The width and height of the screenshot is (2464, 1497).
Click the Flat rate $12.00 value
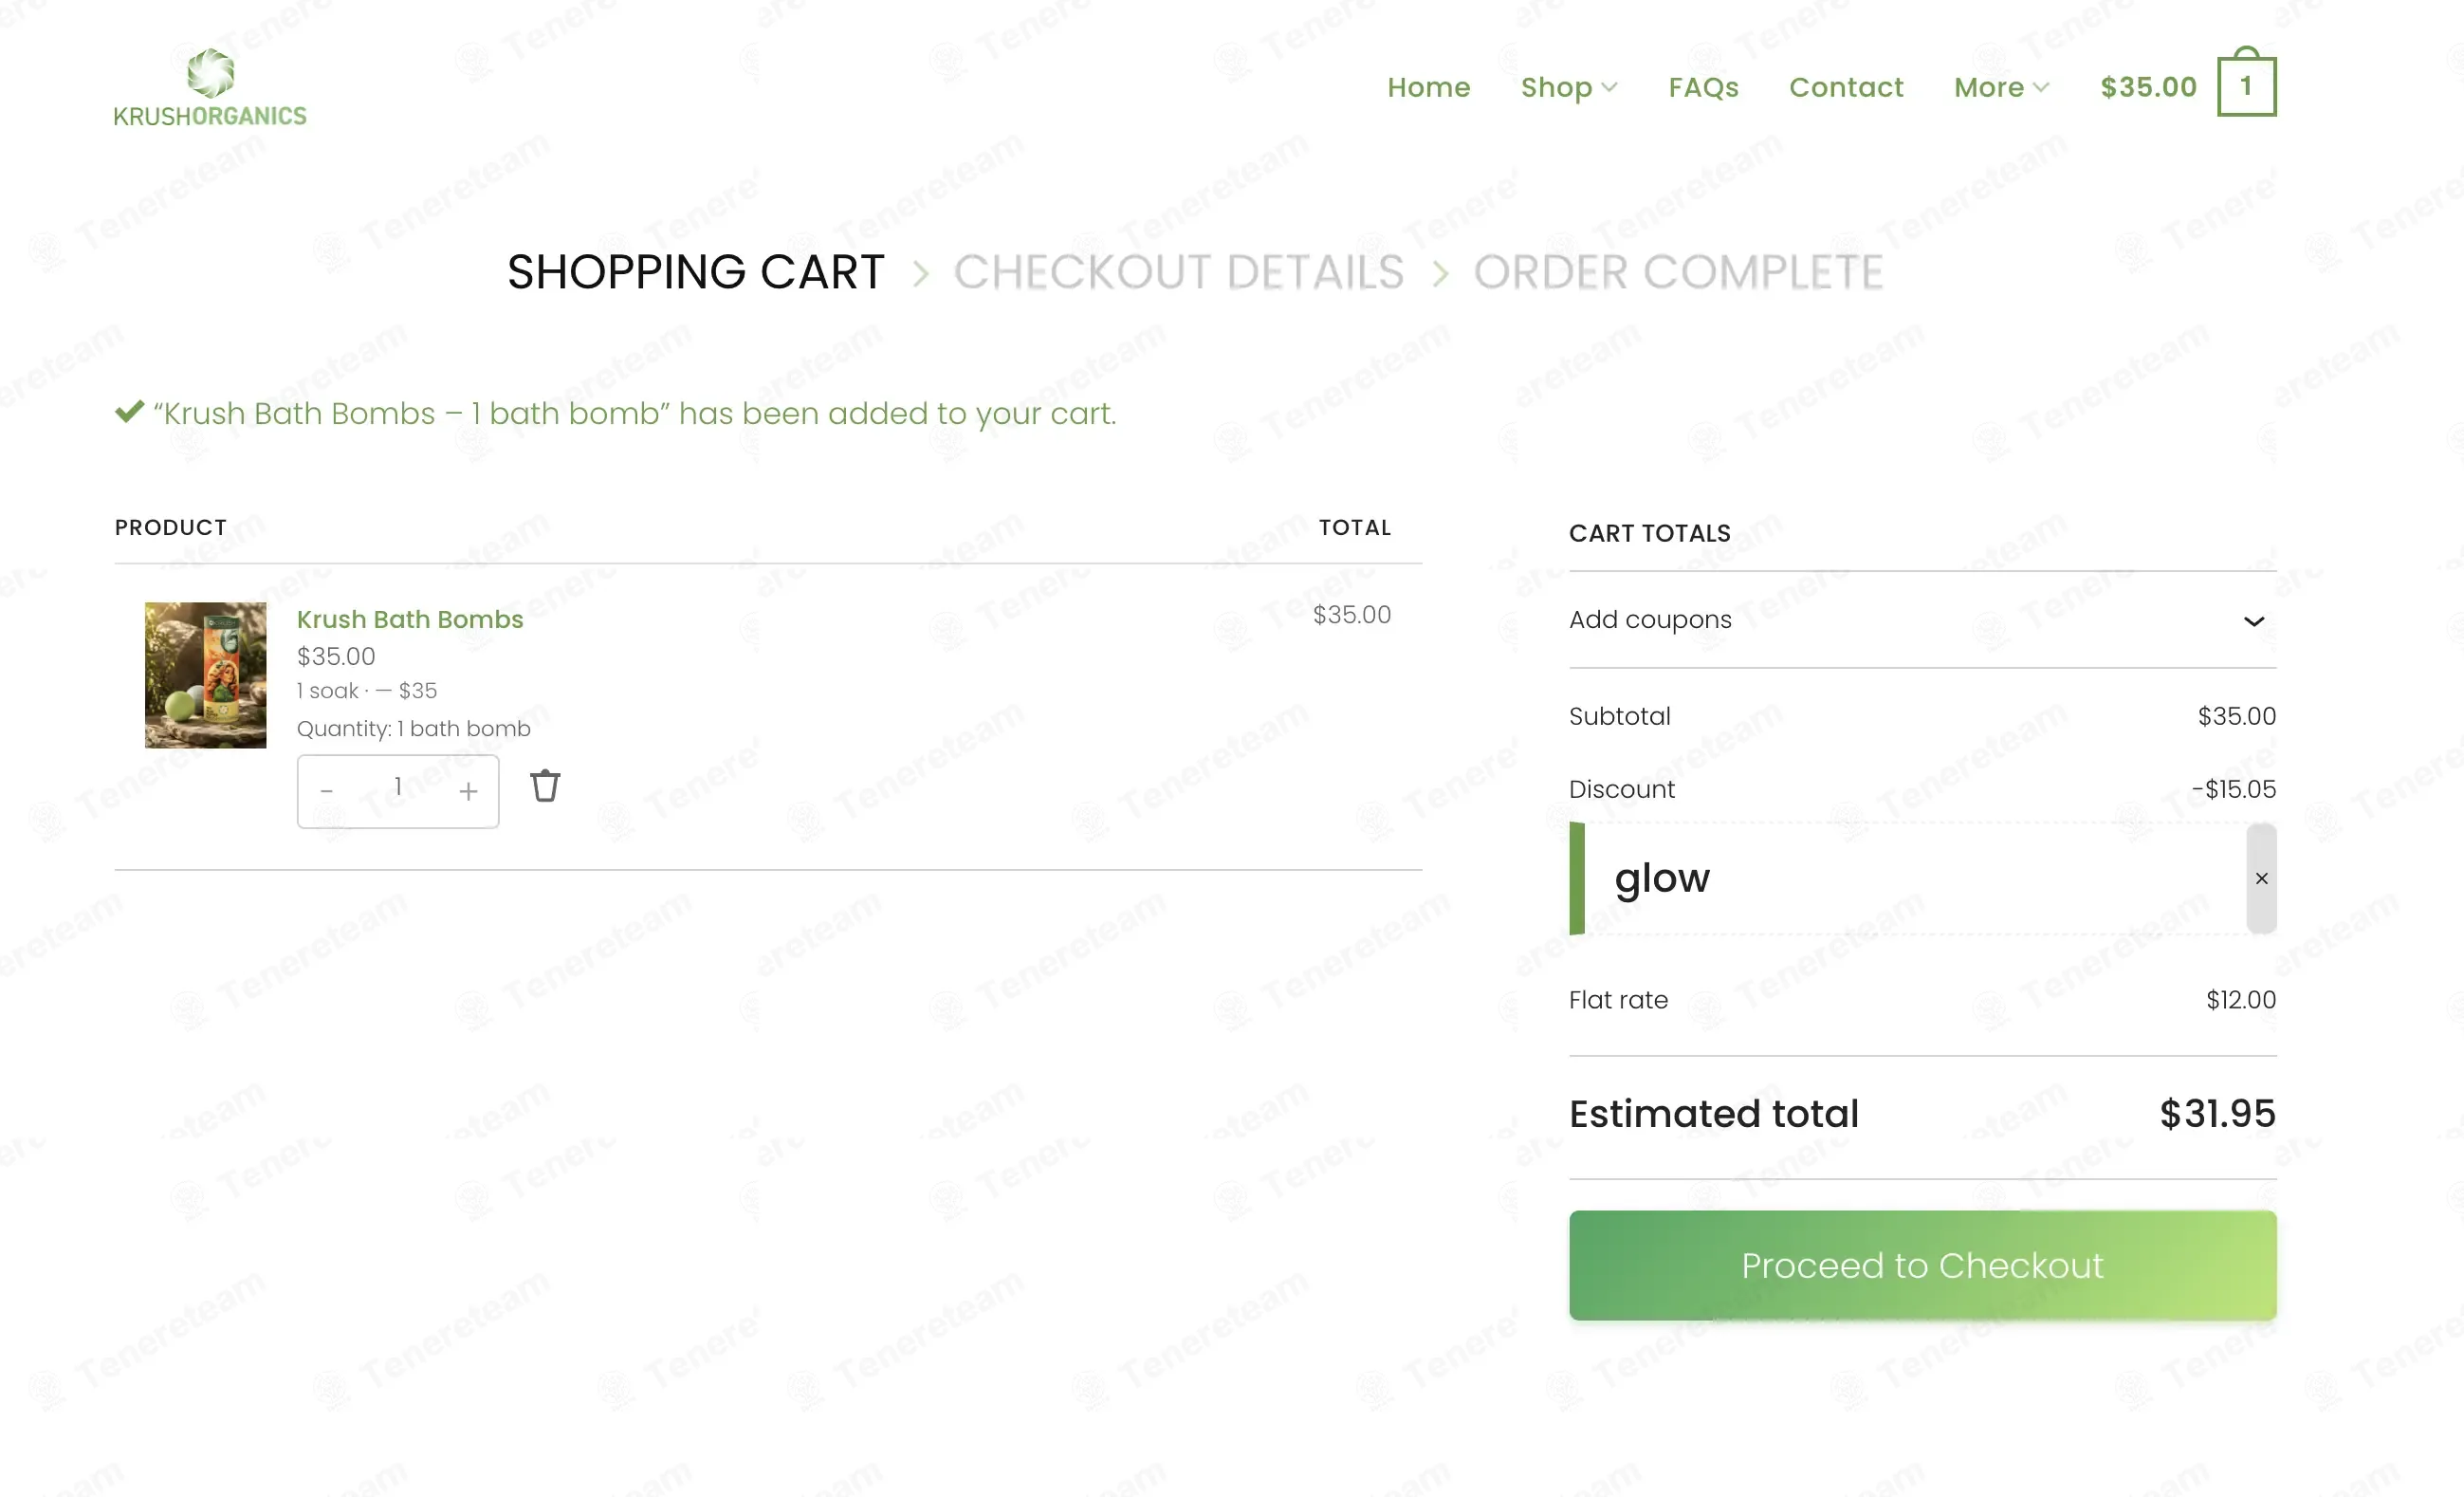2240,1000
